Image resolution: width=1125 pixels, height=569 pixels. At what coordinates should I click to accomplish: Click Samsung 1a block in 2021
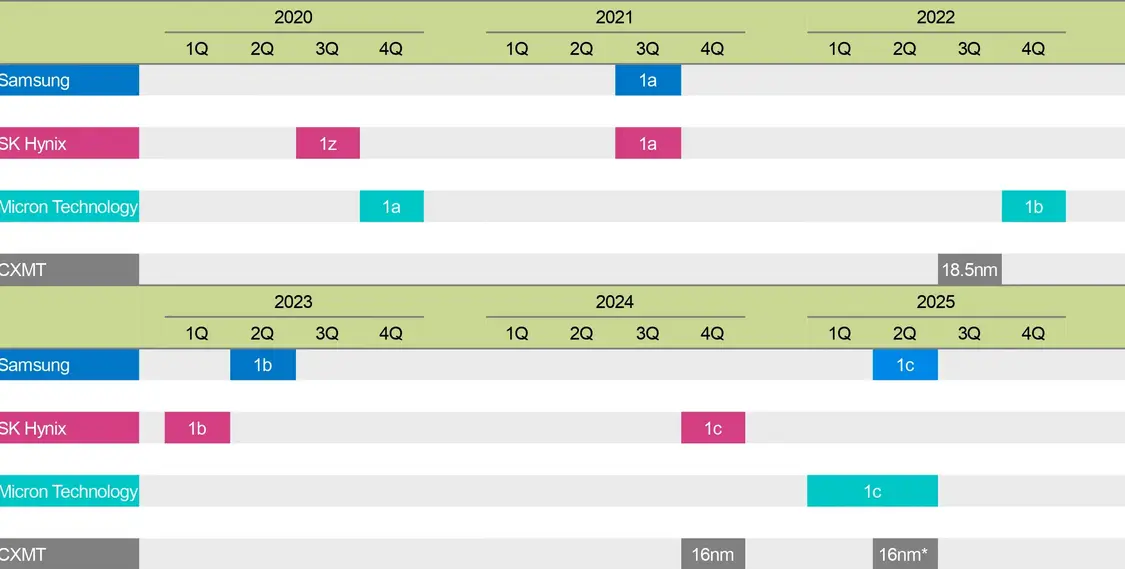pyautogui.click(x=648, y=80)
